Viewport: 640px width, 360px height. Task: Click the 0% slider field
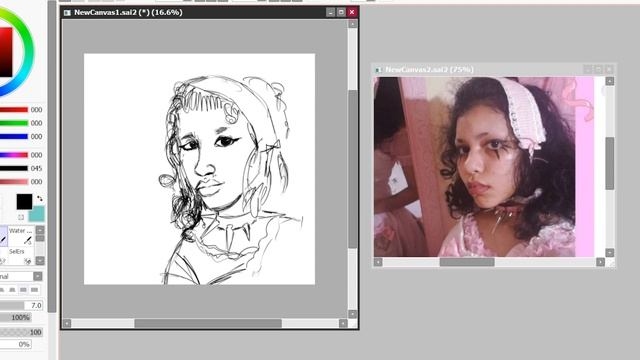16,344
